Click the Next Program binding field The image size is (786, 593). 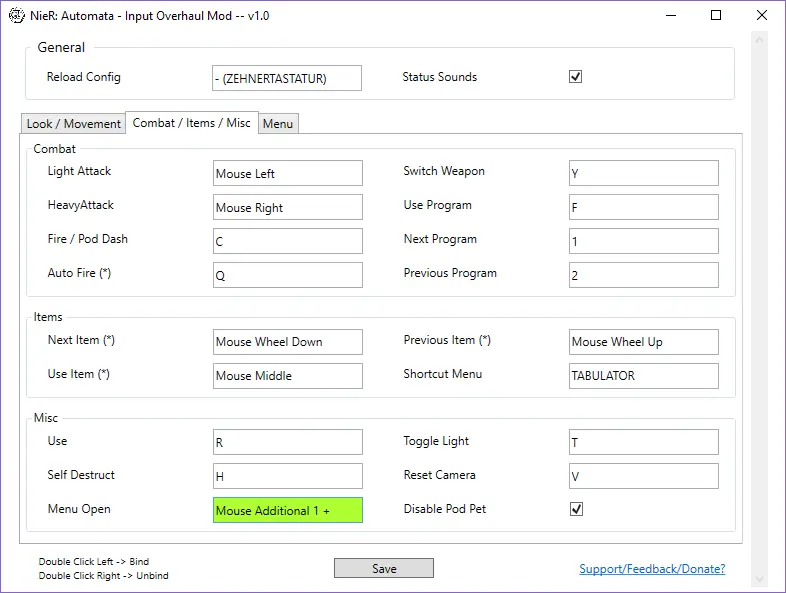coord(644,241)
